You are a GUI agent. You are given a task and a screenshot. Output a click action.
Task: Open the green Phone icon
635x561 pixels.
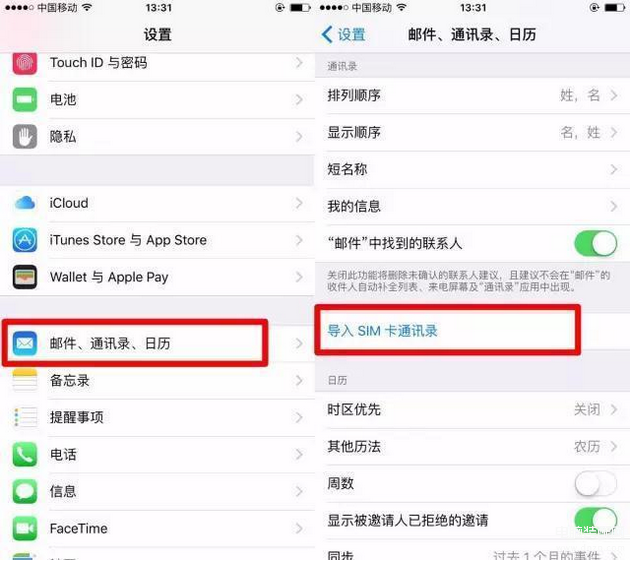coord(25,454)
